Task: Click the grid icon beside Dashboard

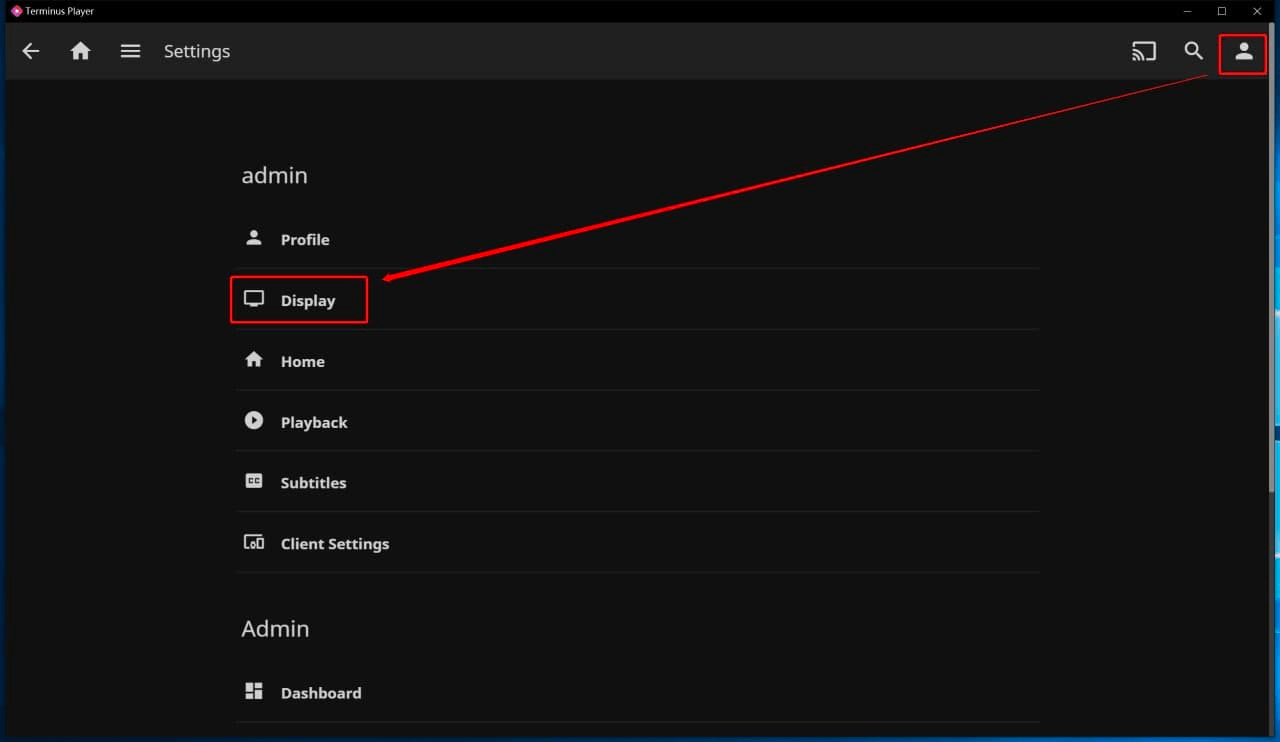Action: [254, 692]
